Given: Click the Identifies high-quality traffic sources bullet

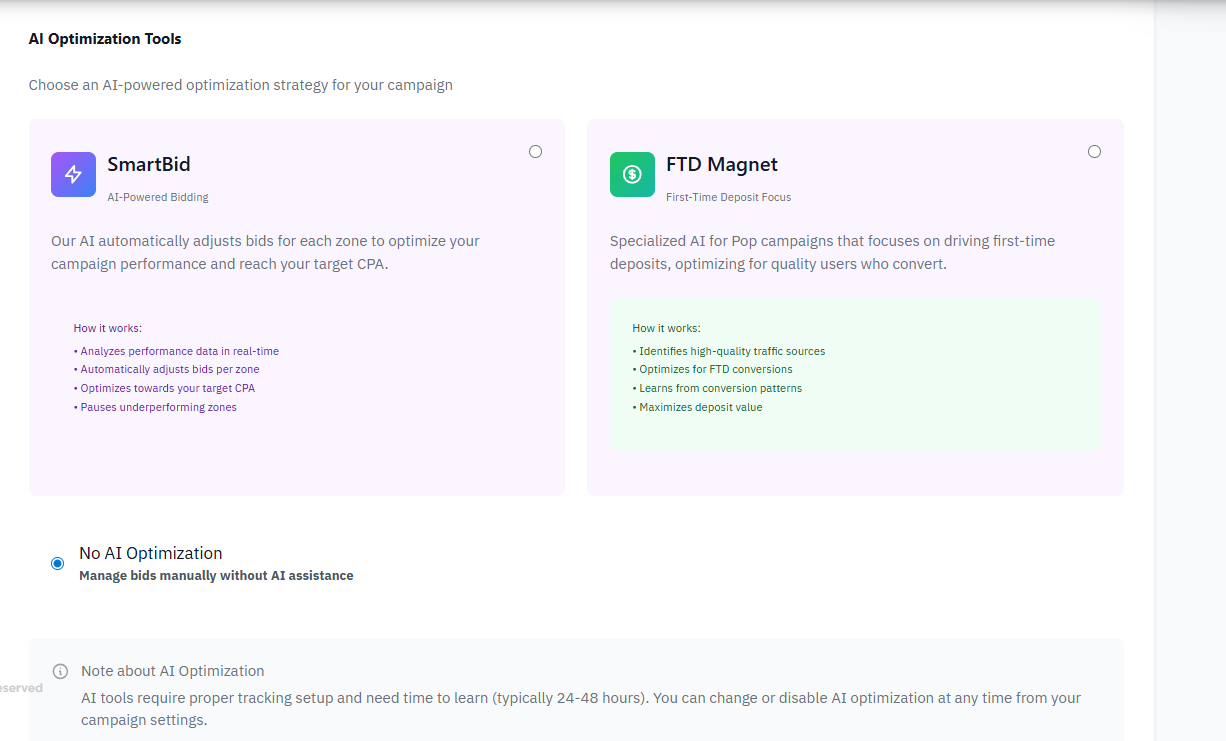Looking at the screenshot, I should point(729,351).
